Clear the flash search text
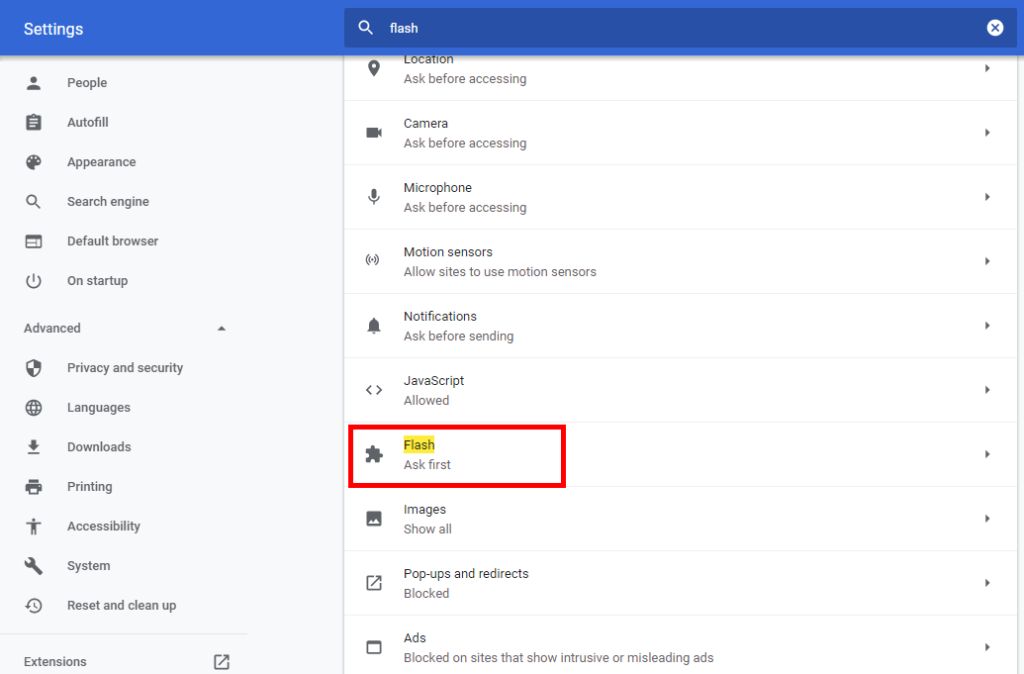Image resolution: width=1024 pixels, height=674 pixels. pyautogui.click(x=995, y=27)
